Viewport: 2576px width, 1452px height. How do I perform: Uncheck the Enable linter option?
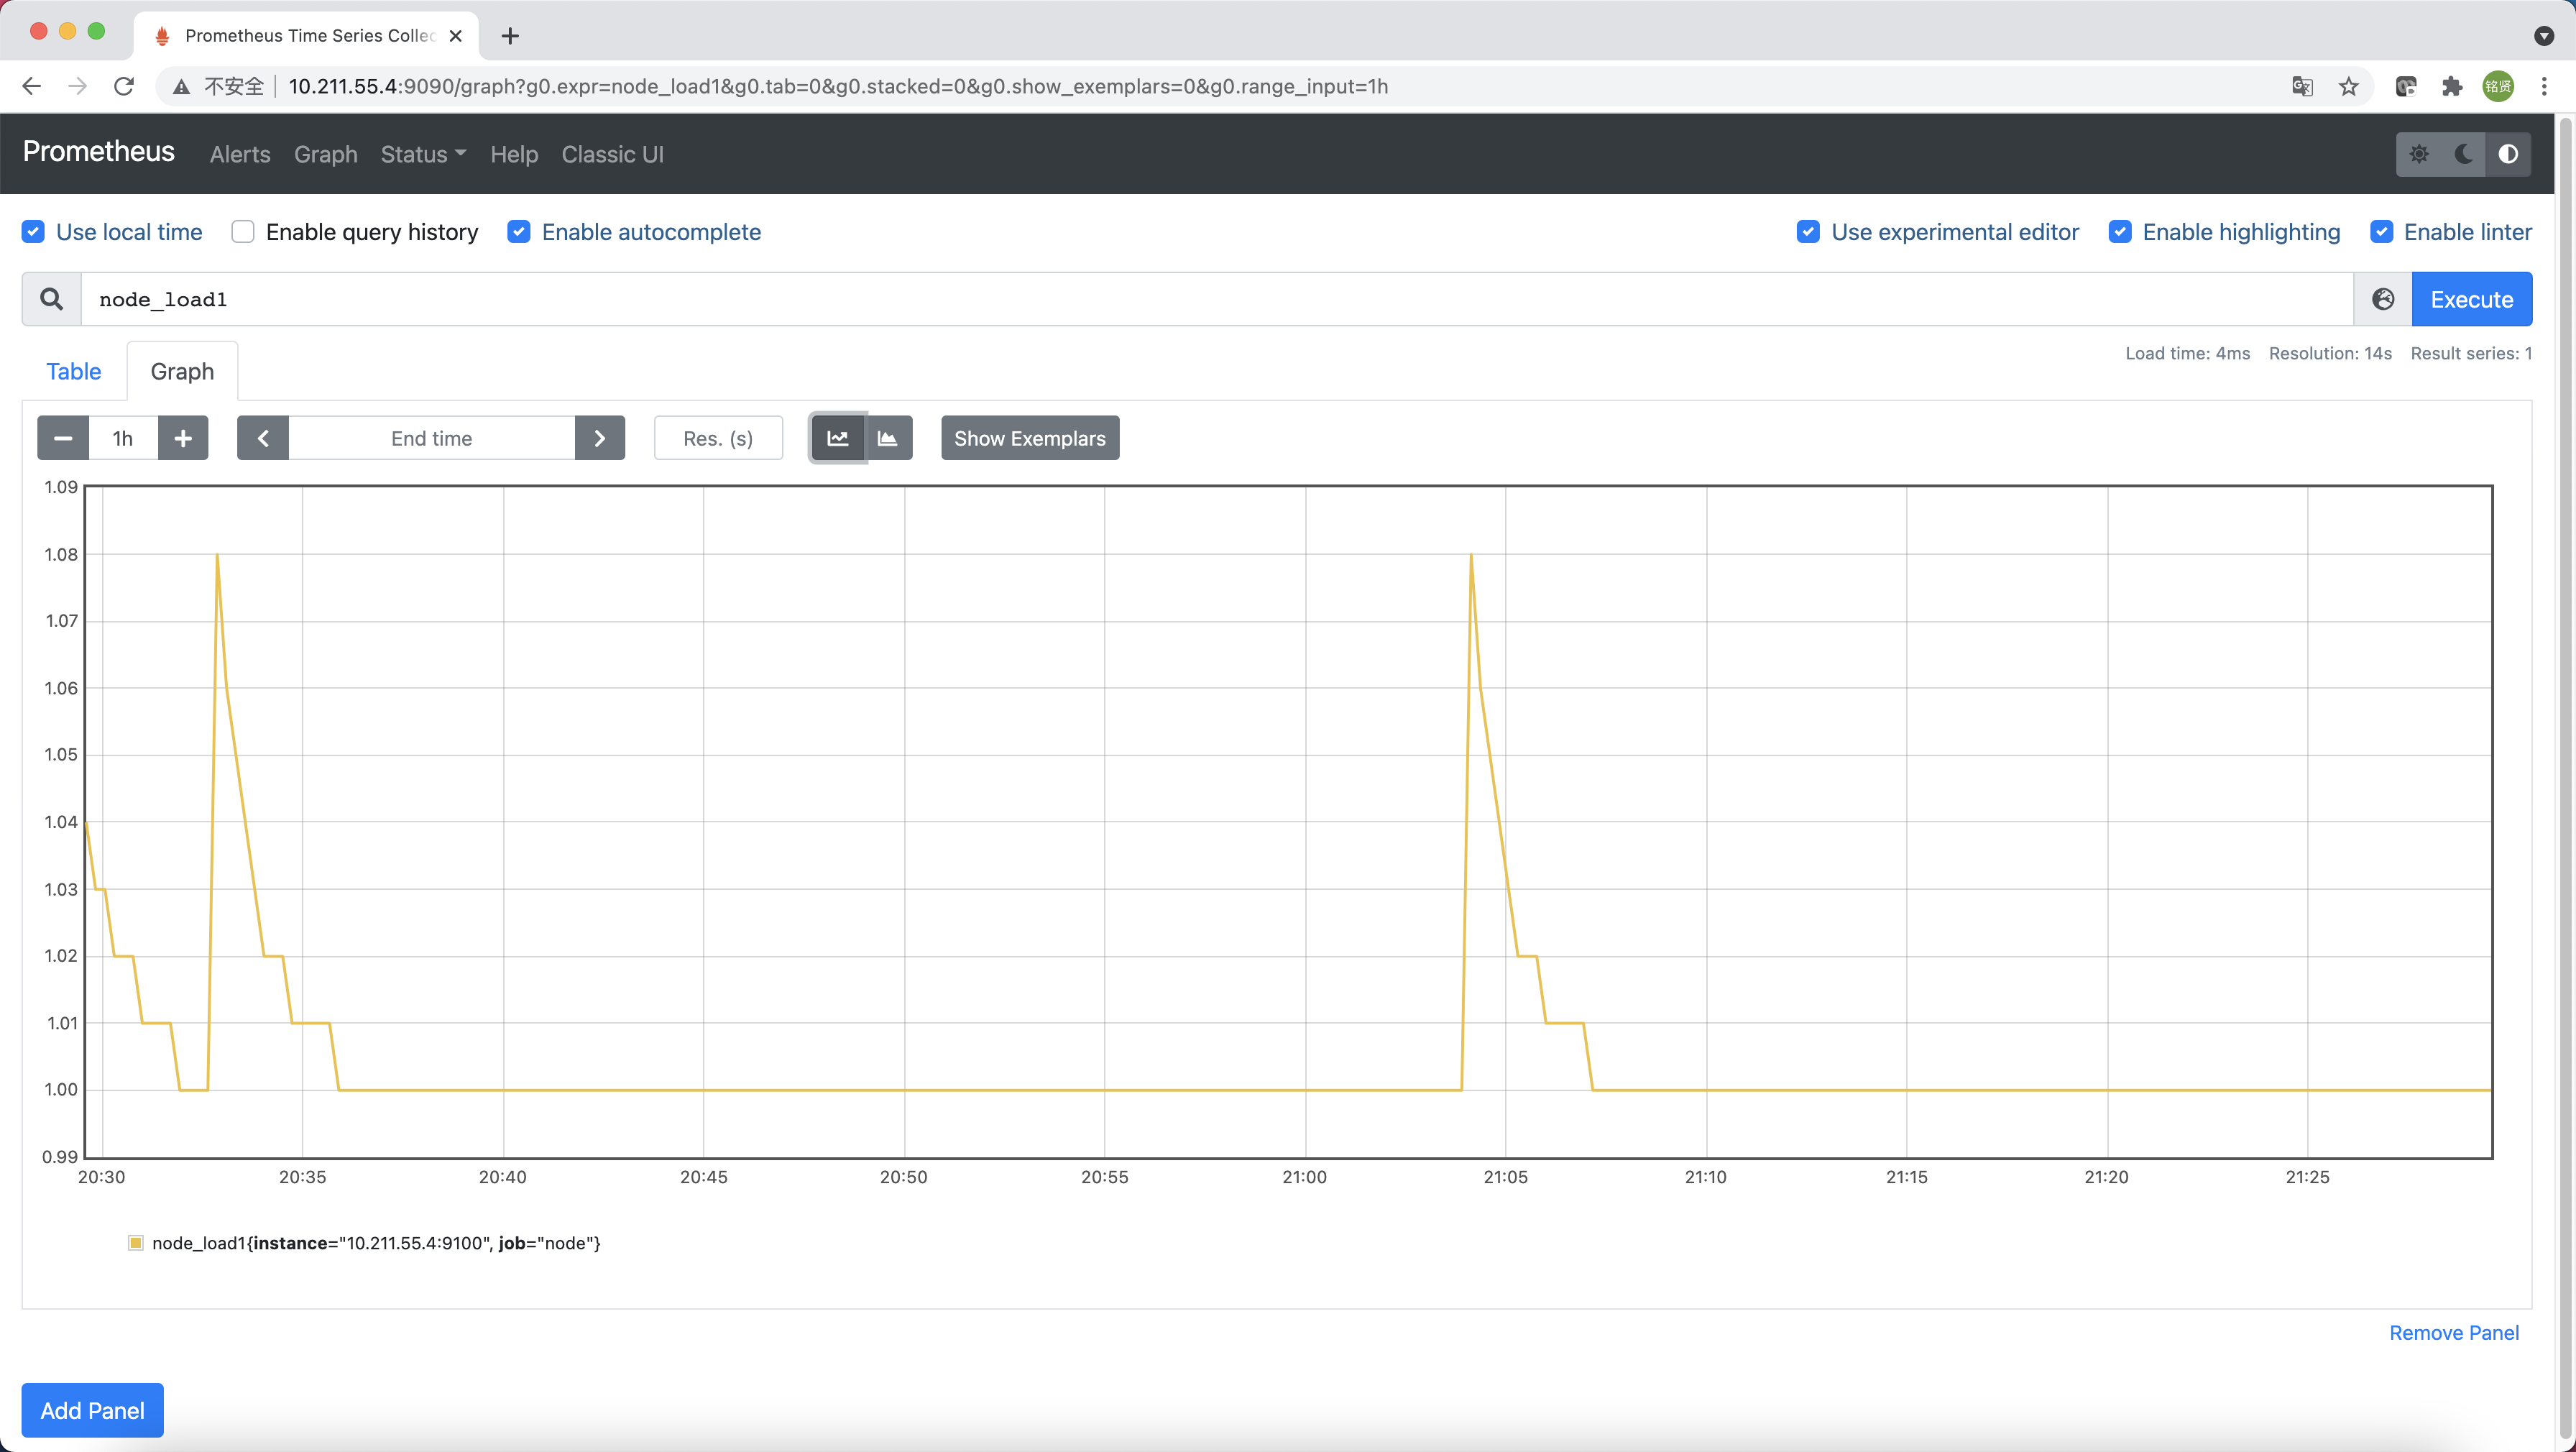(2382, 232)
